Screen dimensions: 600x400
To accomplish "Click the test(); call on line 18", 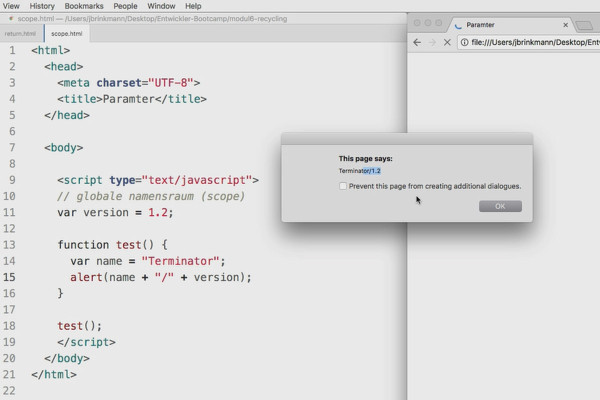I will click(x=80, y=326).
